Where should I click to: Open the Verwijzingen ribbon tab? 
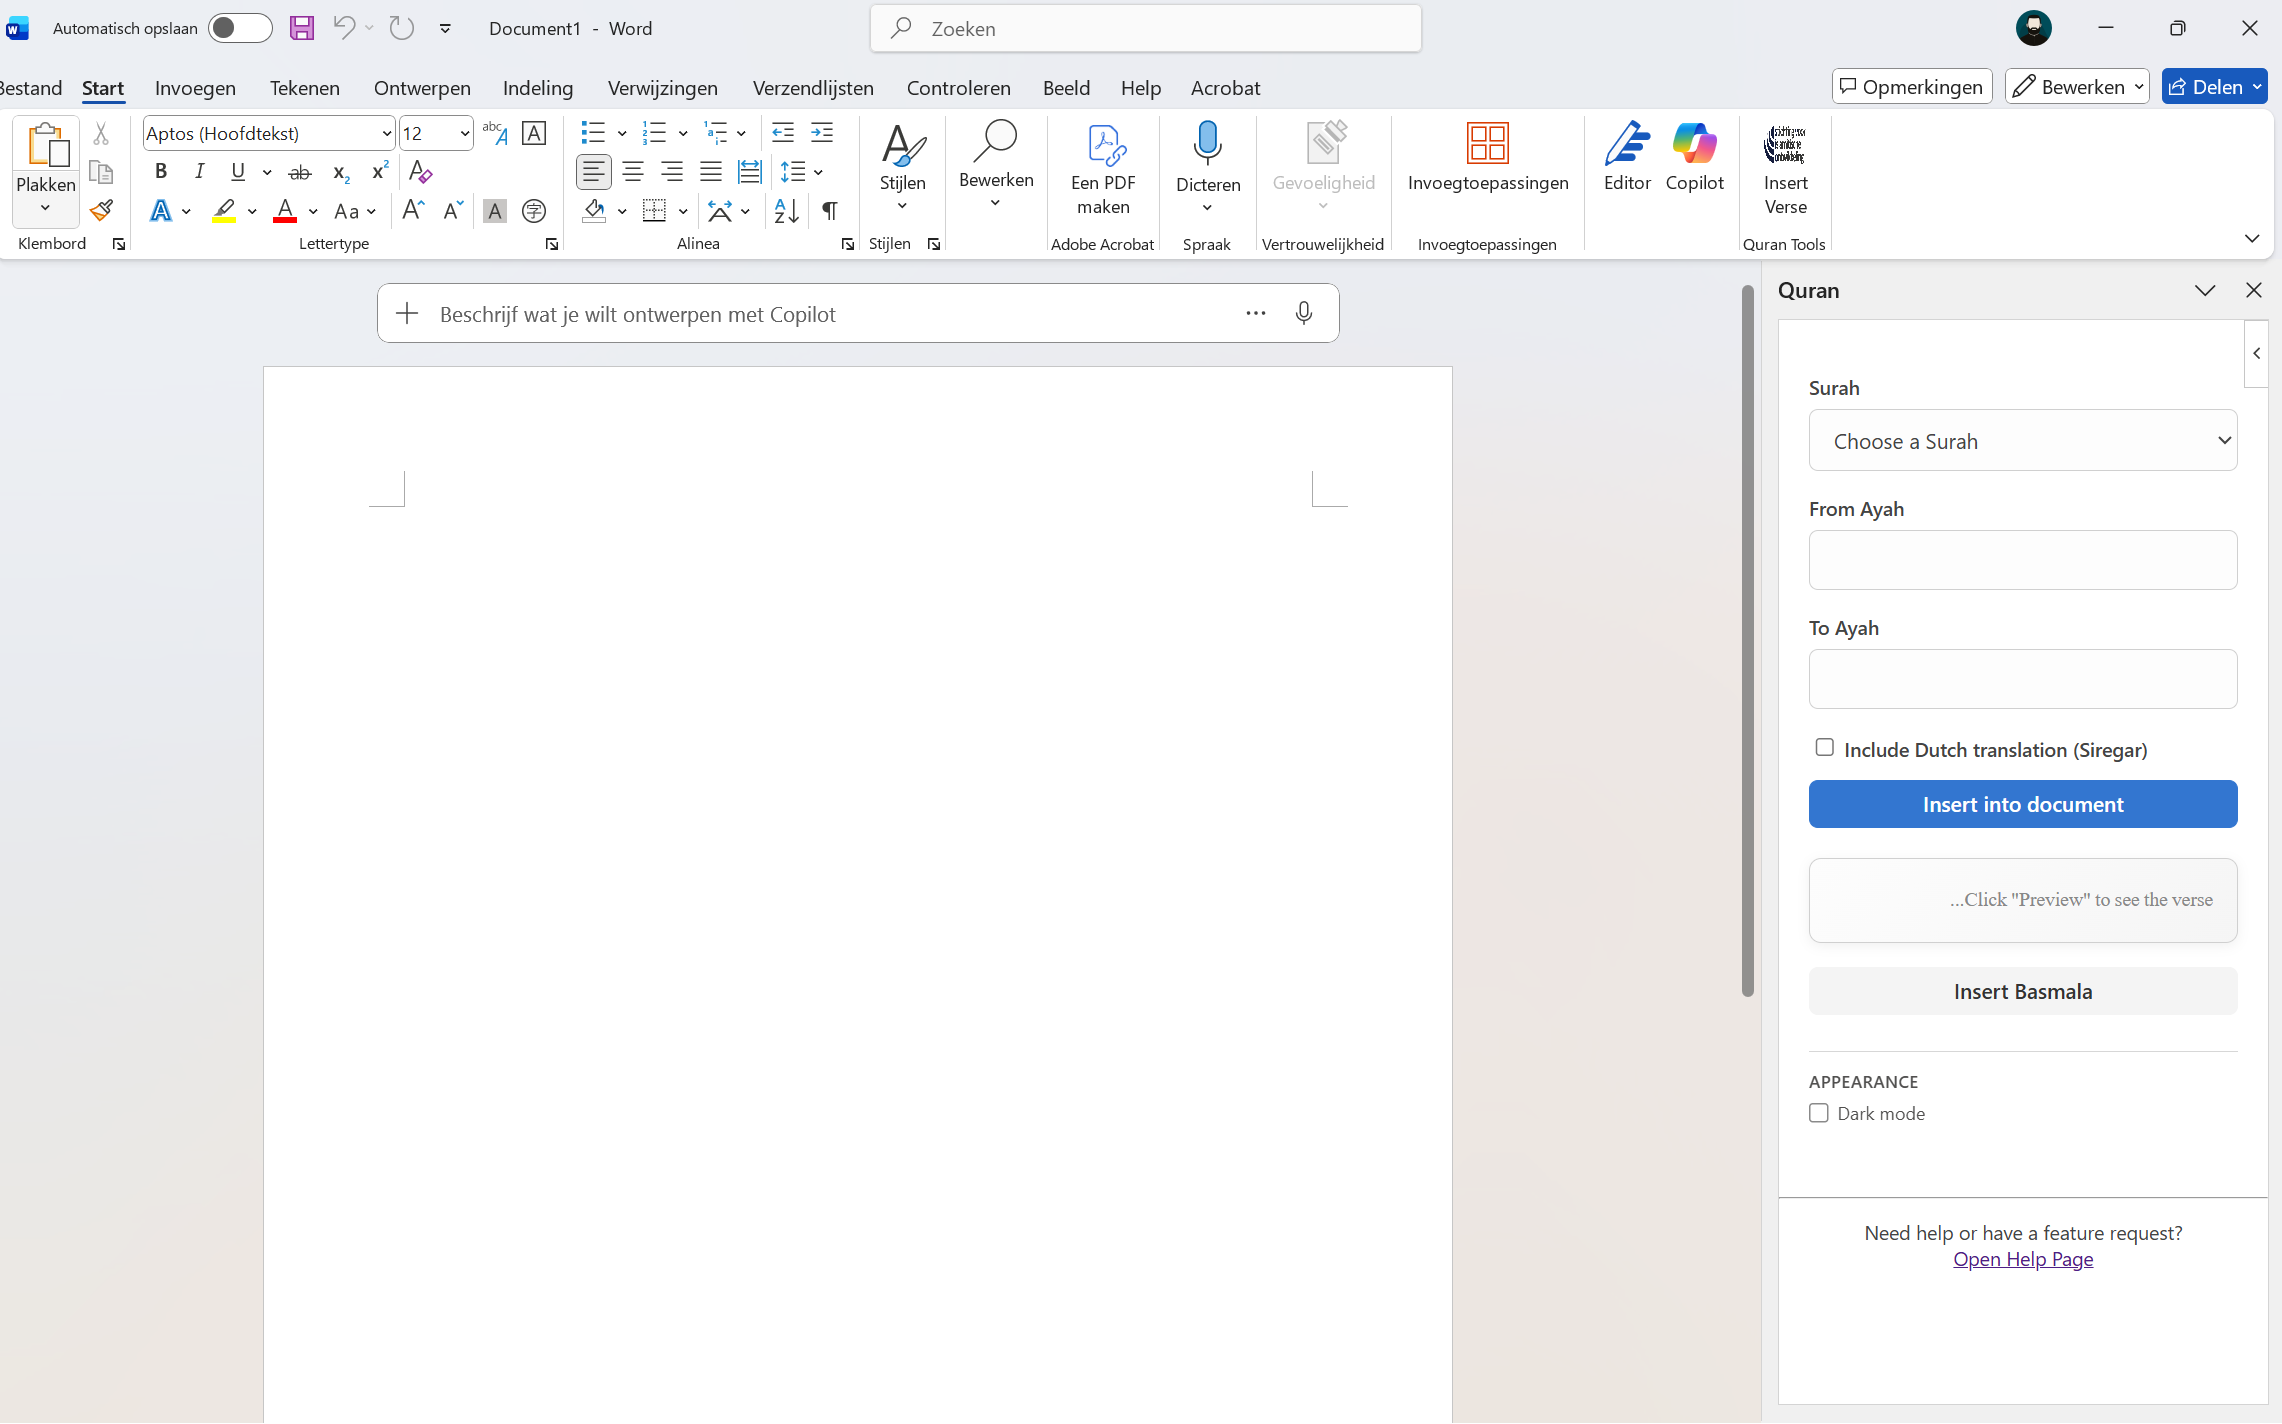point(662,88)
